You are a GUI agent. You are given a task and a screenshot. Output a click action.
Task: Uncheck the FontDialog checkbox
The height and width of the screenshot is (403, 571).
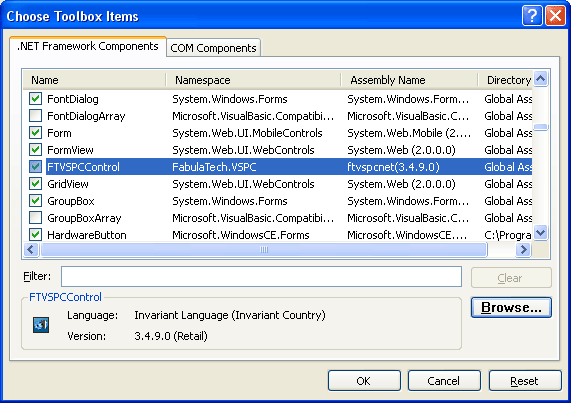click(x=35, y=99)
